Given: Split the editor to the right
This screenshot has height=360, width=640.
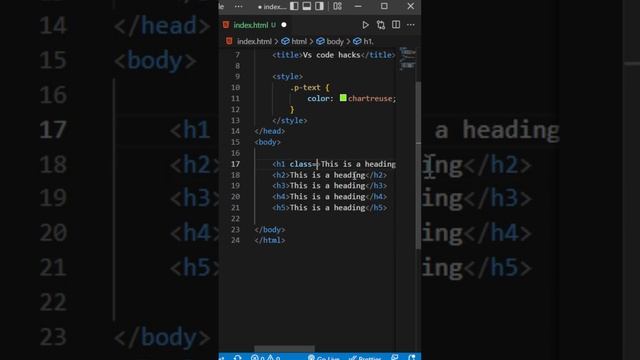Looking at the screenshot, I should pos(396,24).
